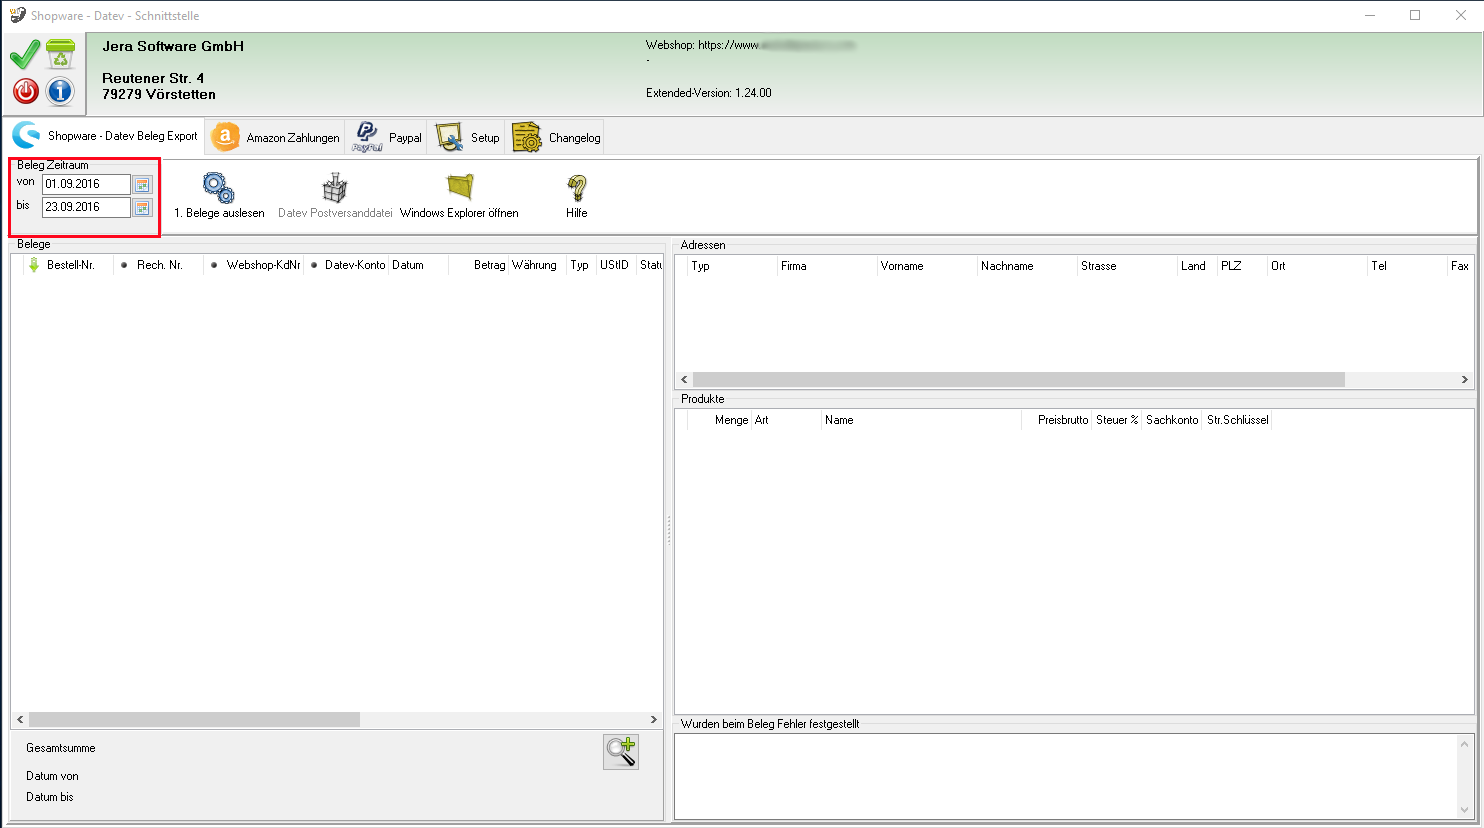This screenshot has height=828, width=1484.
Task: Click the green recycle bin icon
Action: [60, 55]
